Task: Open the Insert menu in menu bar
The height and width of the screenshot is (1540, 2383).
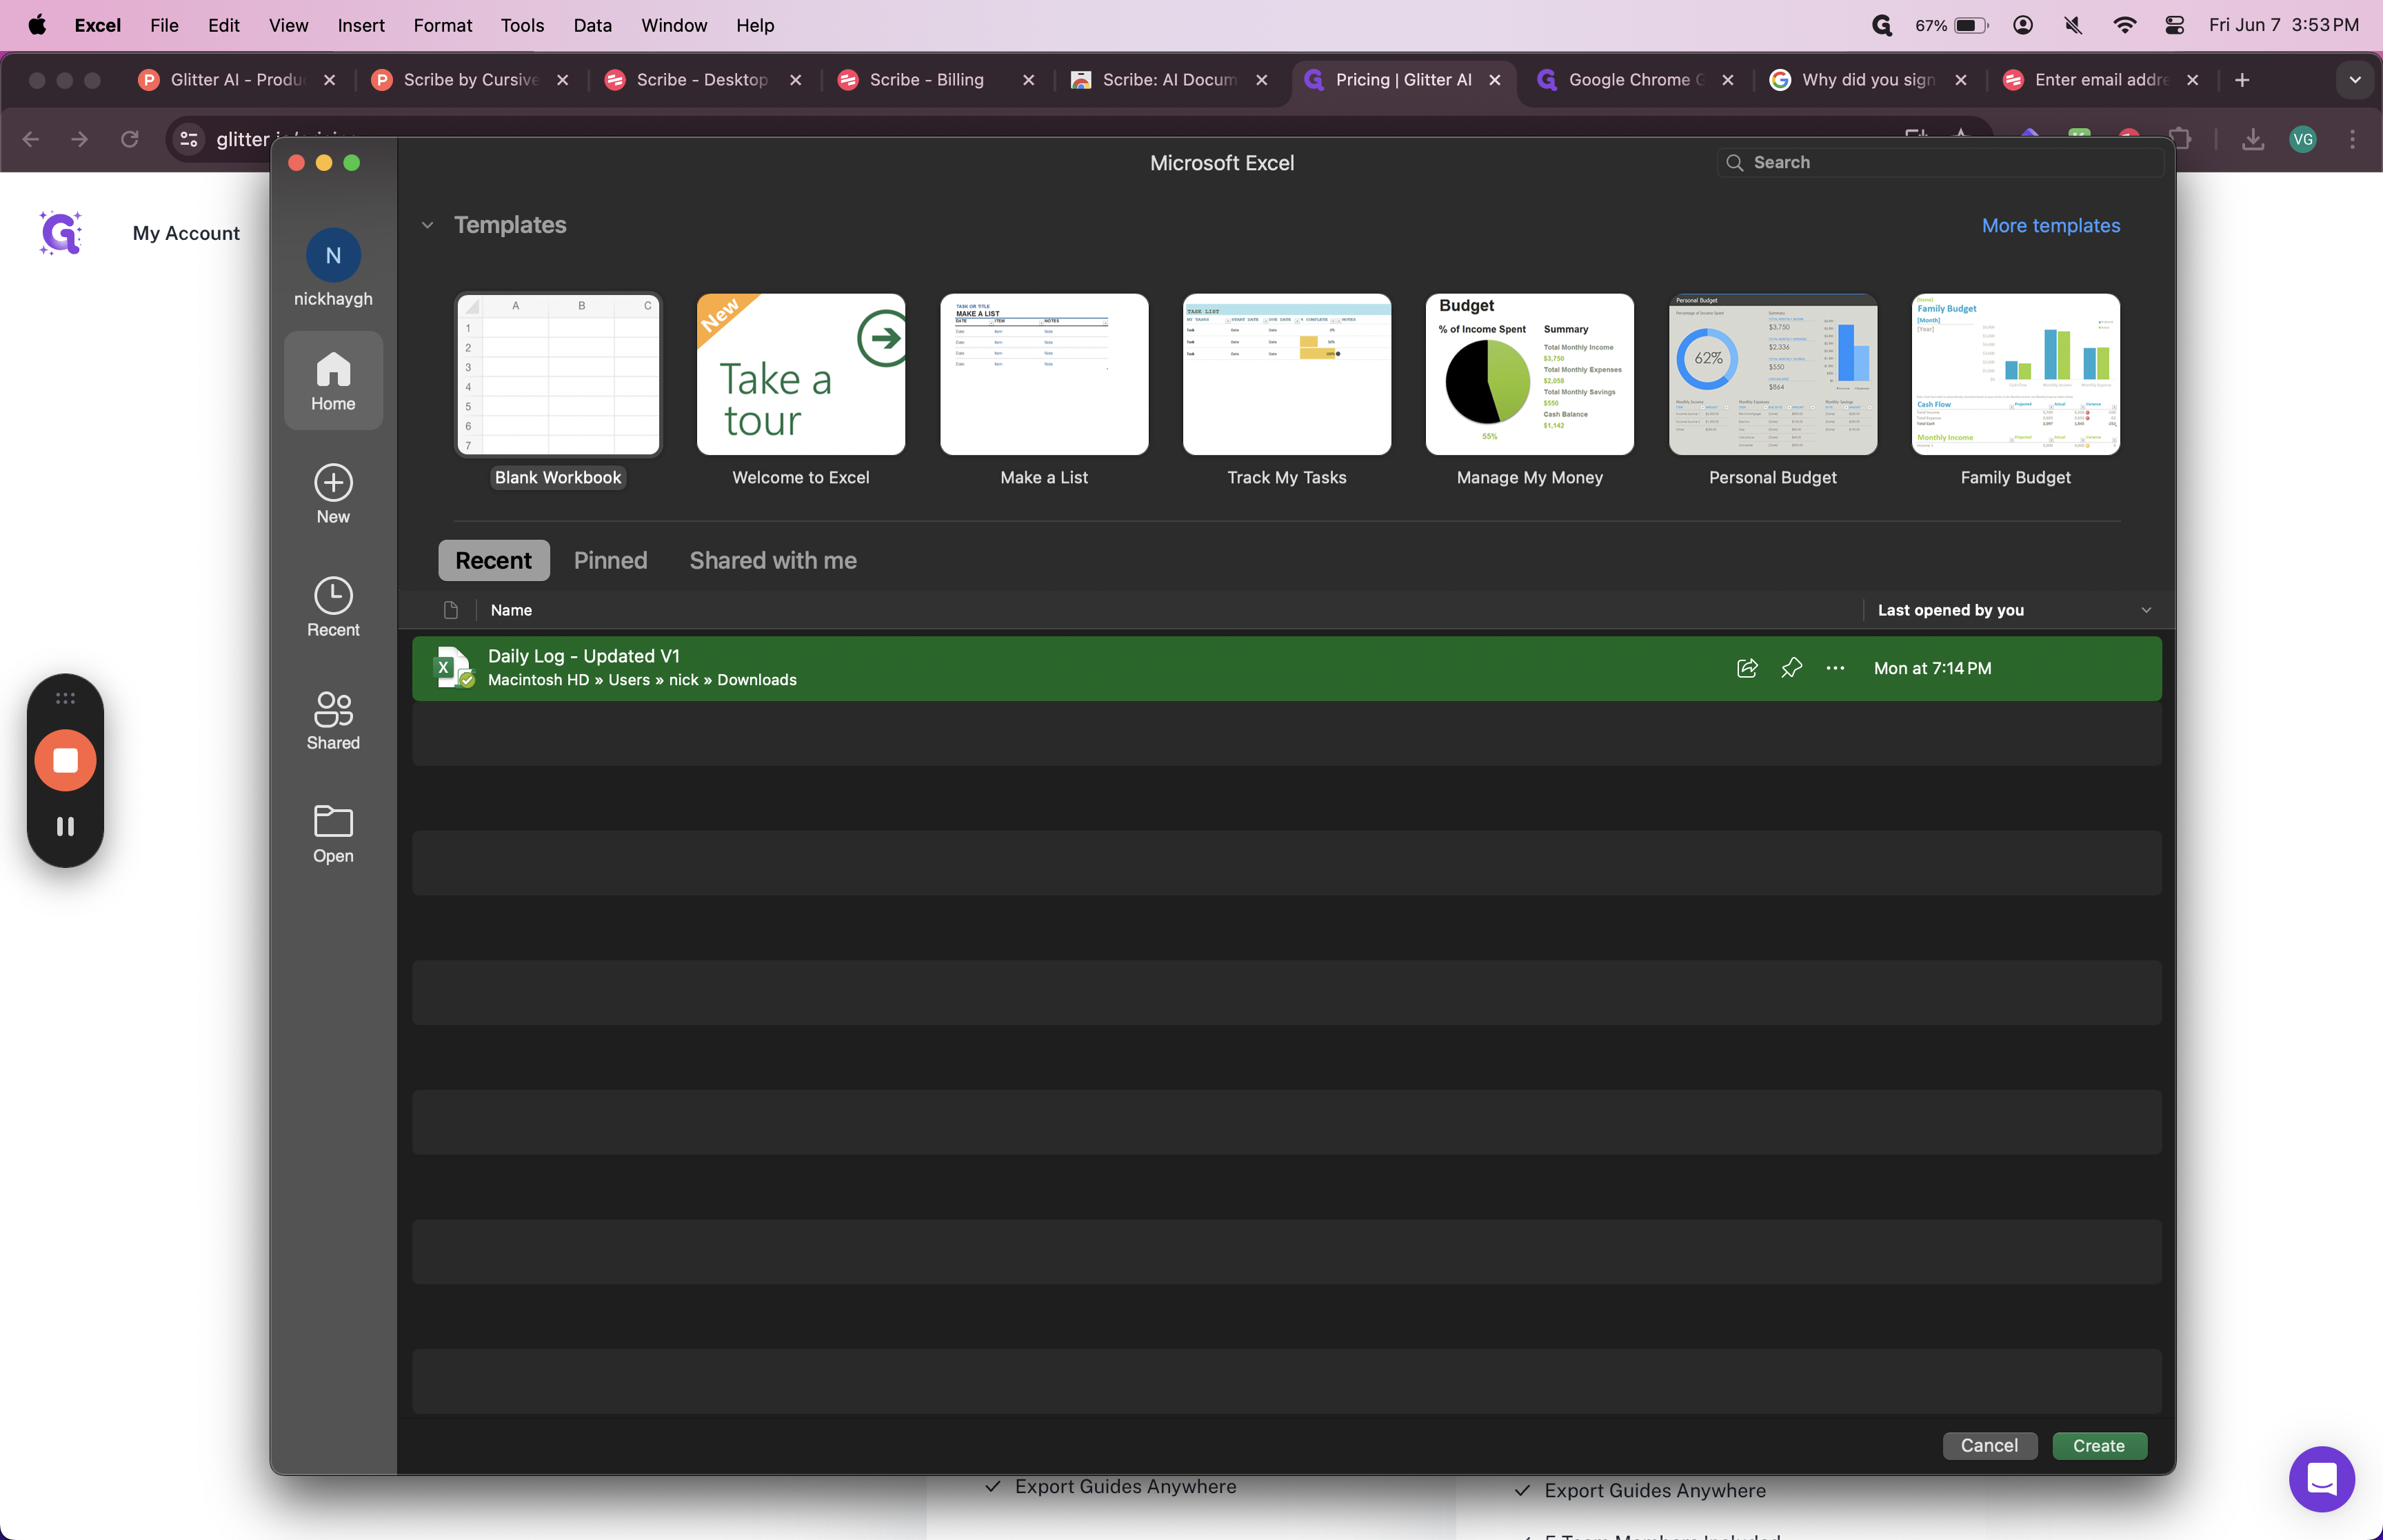Action: [360, 25]
